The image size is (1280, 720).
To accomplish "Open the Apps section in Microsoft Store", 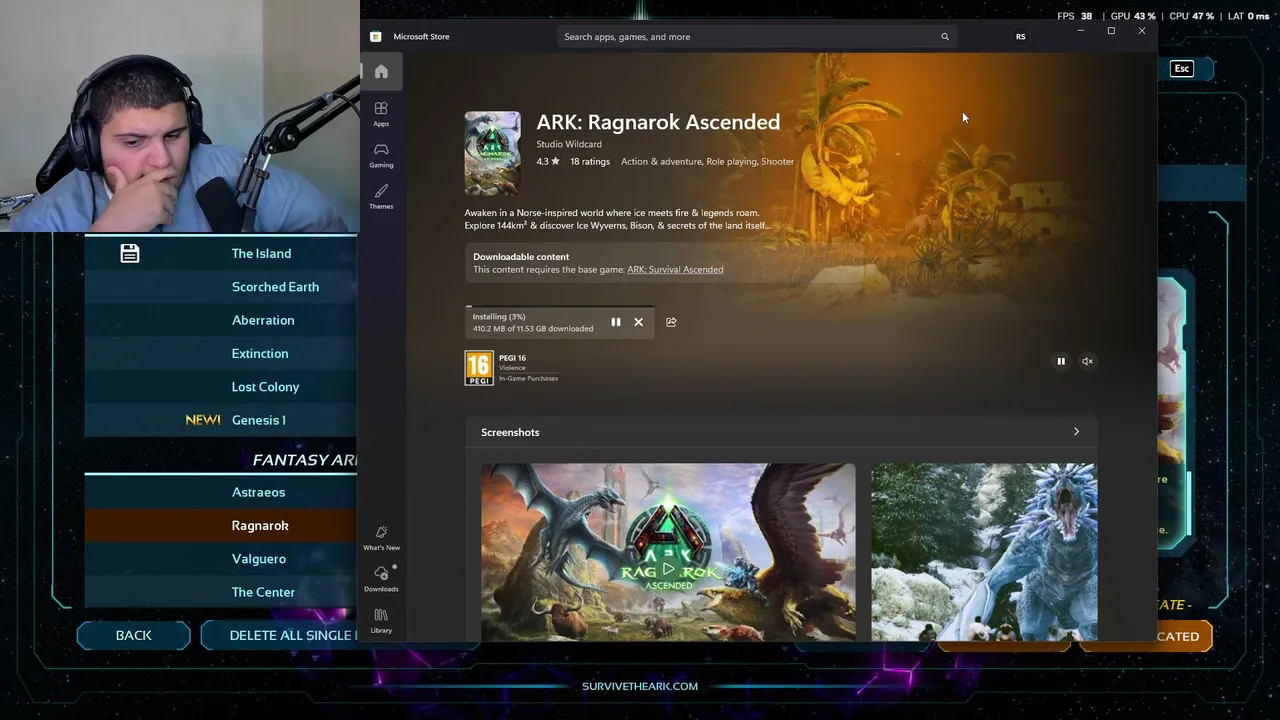I will 381,113.
